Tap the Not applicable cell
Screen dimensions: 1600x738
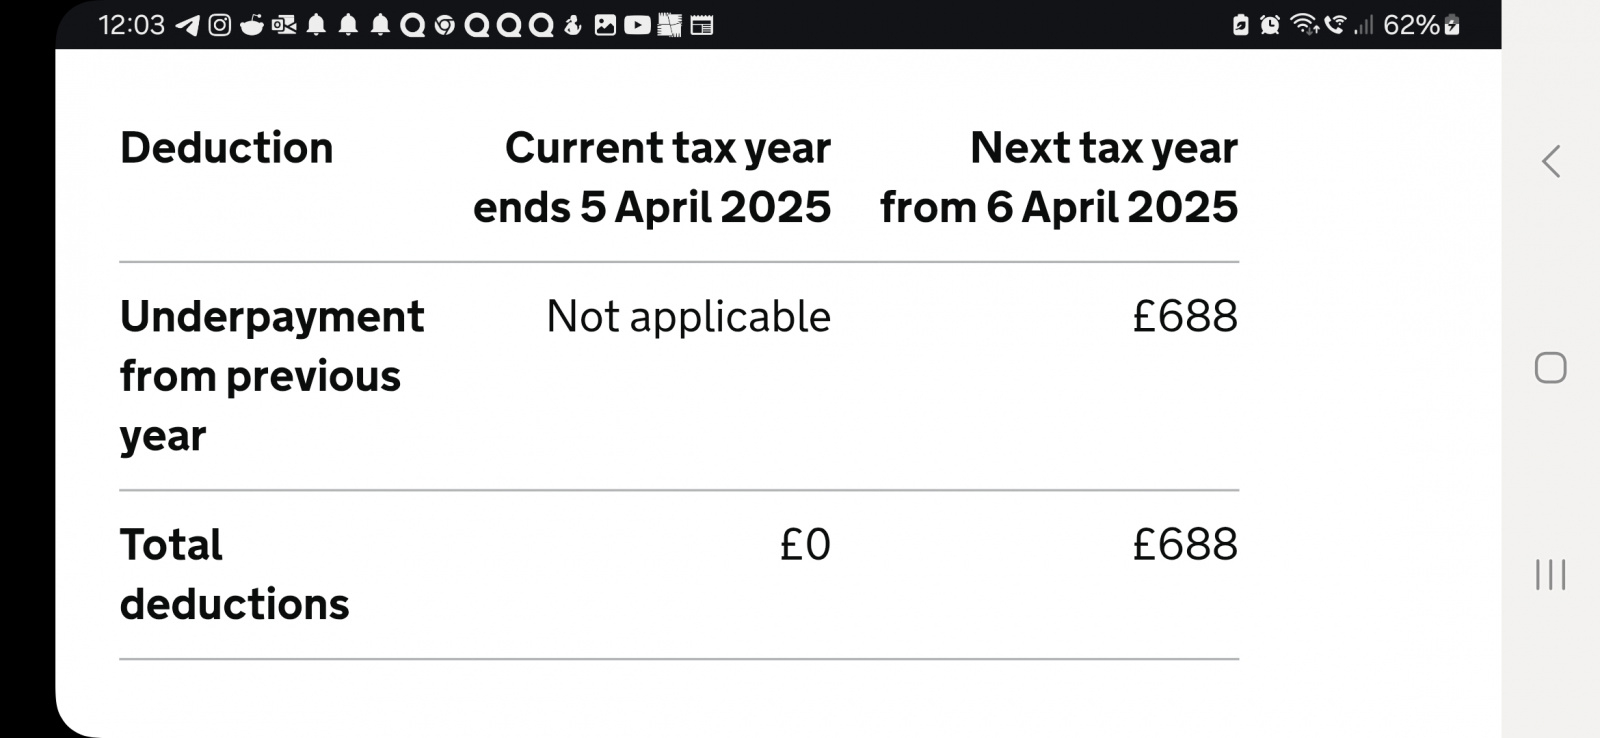tap(688, 317)
